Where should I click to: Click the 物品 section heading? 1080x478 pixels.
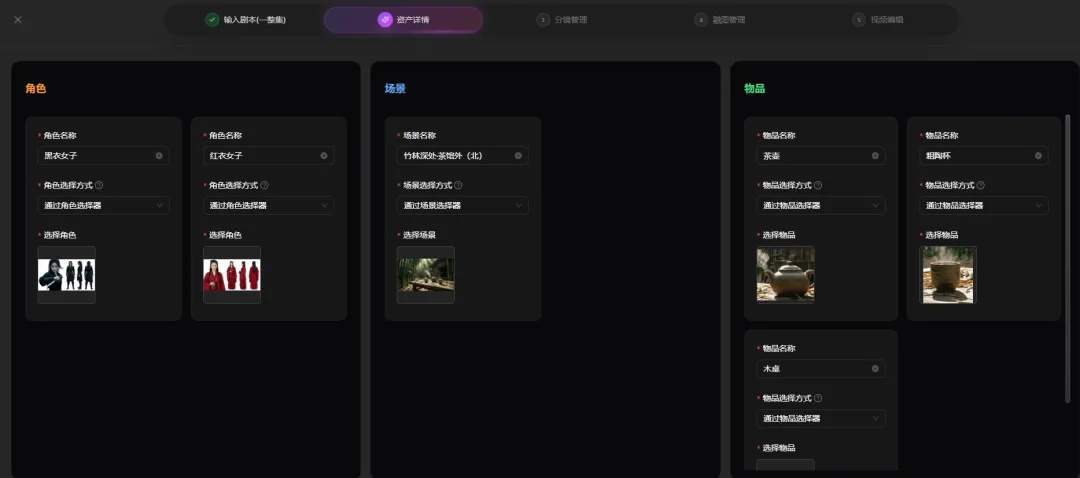[x=754, y=88]
